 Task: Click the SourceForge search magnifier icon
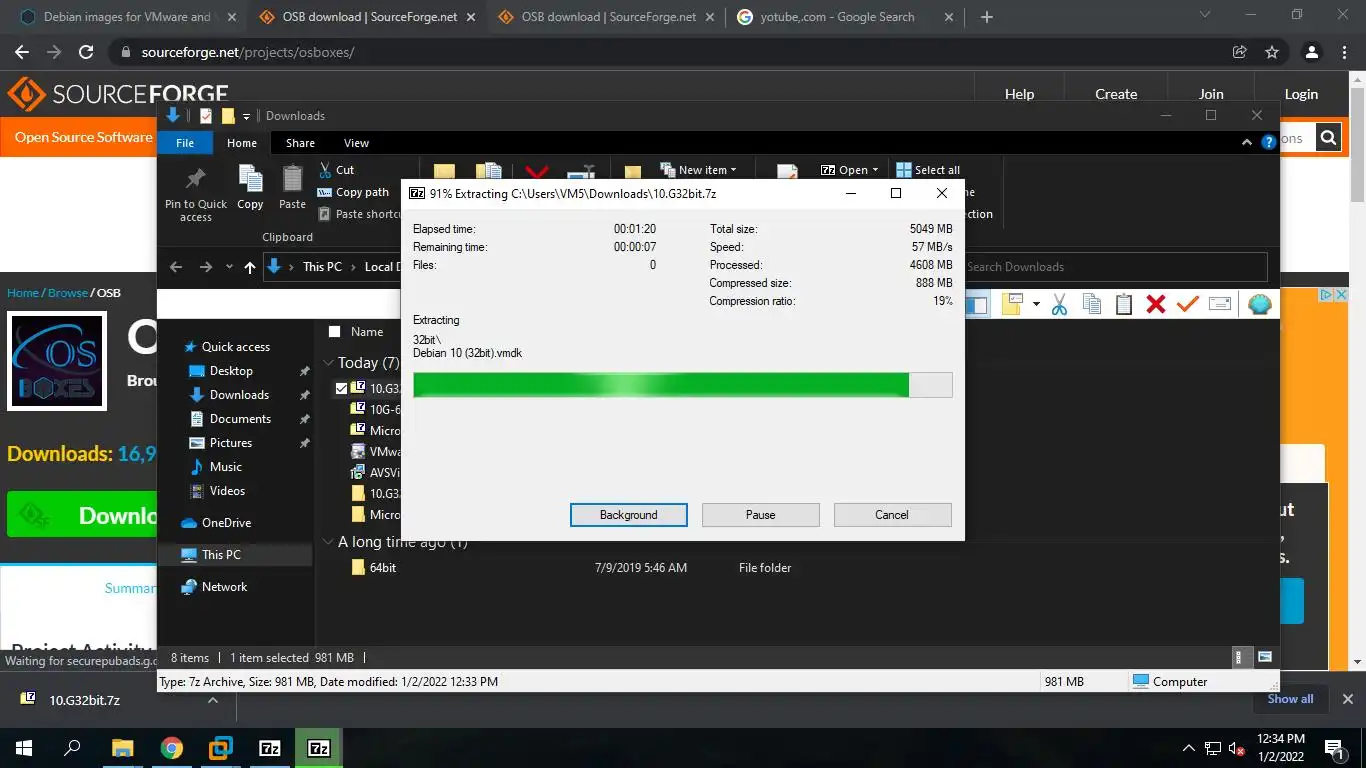click(1328, 138)
